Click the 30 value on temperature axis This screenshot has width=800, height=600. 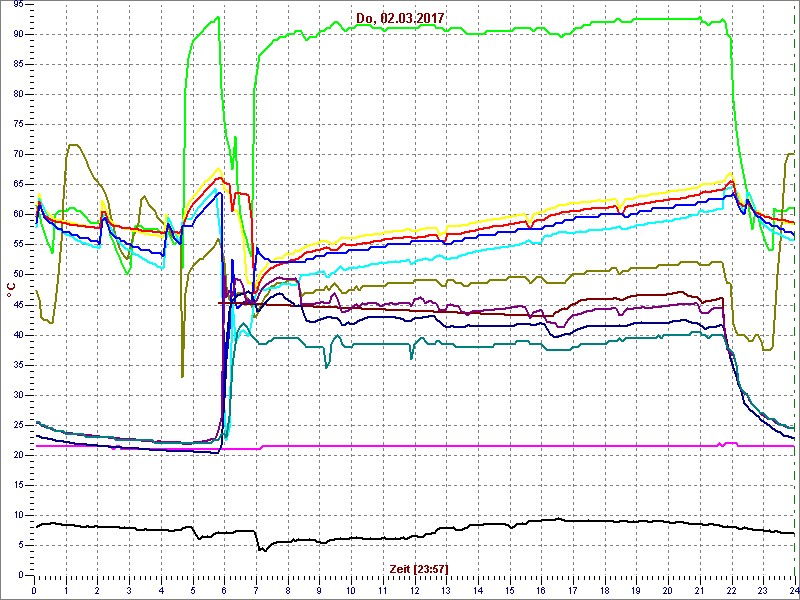pyautogui.click(x=17, y=395)
